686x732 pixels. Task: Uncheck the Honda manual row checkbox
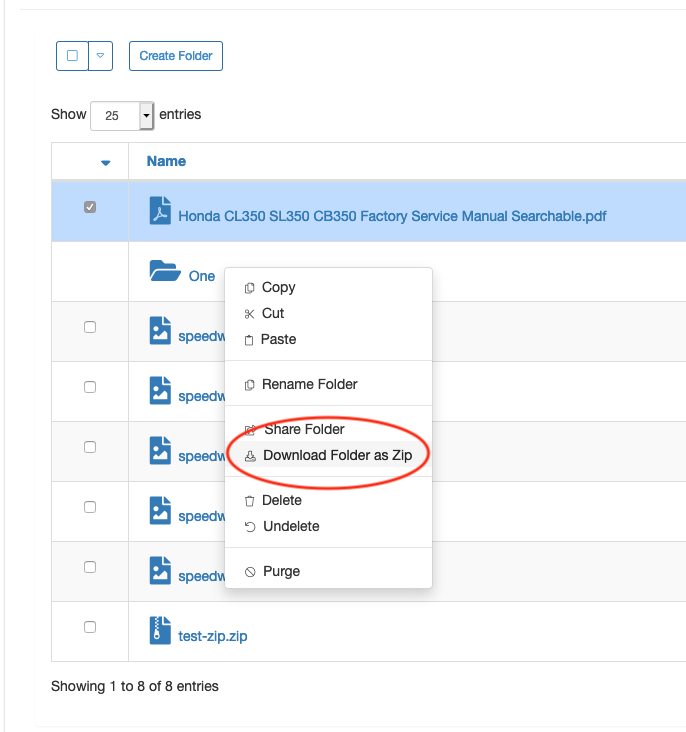click(90, 207)
